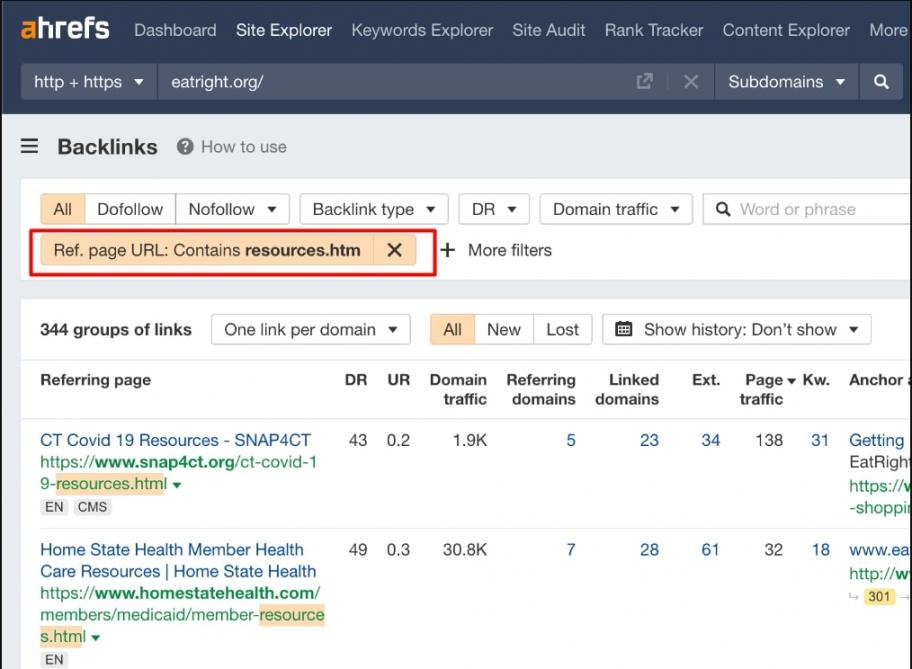Click keywords value 18
The height and width of the screenshot is (669, 912).
pyautogui.click(x=821, y=549)
